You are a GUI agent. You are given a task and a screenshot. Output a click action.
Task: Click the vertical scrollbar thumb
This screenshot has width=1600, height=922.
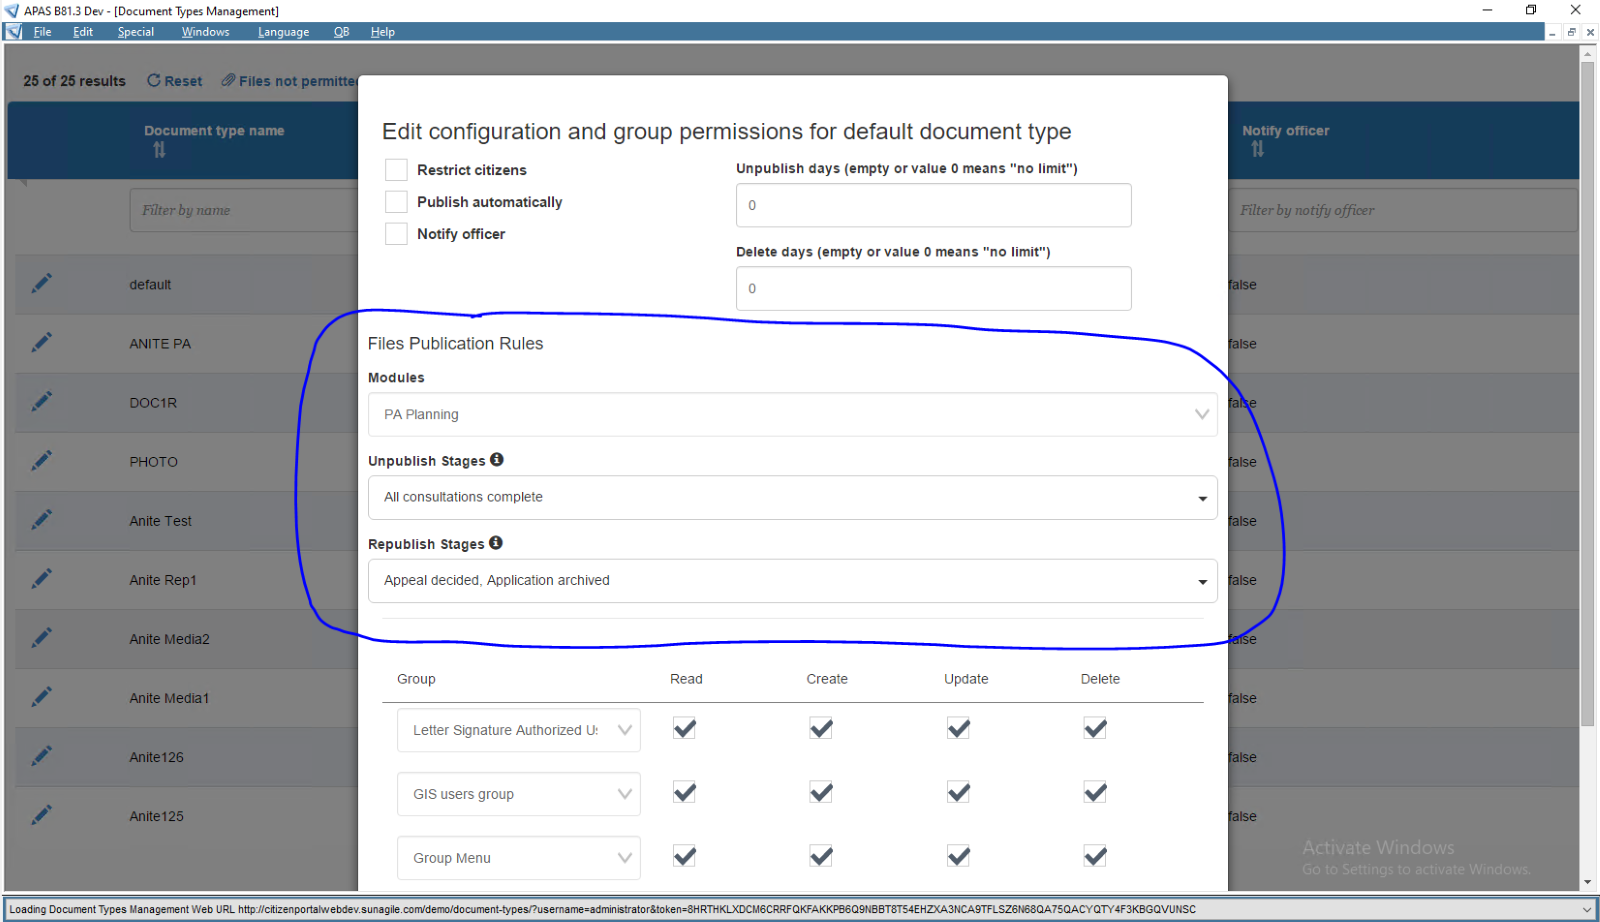click(1587, 393)
